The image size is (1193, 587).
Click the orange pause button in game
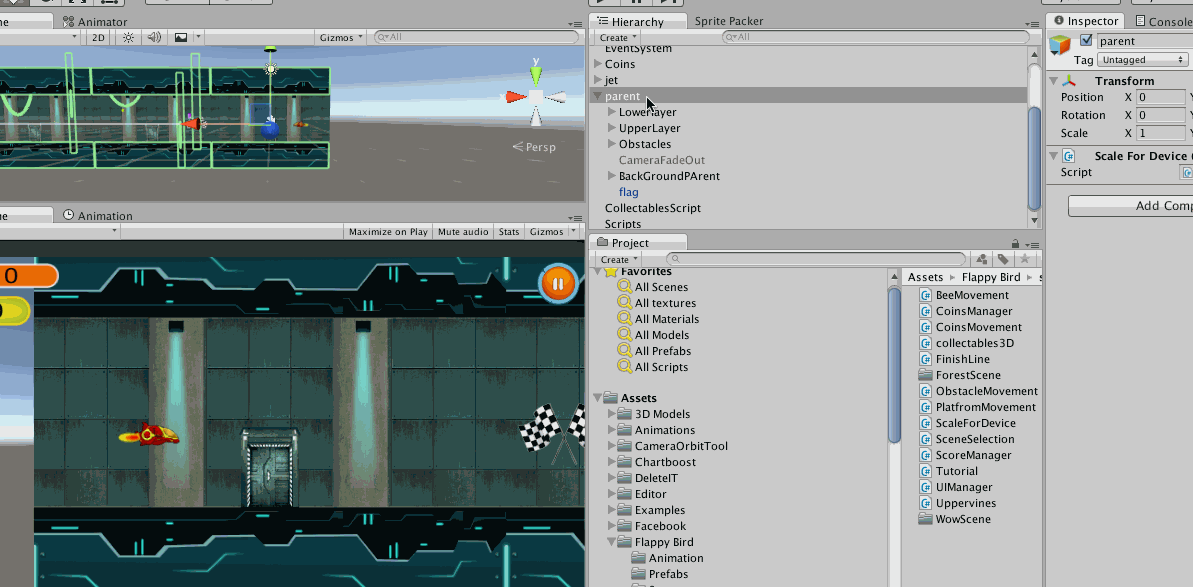[558, 284]
